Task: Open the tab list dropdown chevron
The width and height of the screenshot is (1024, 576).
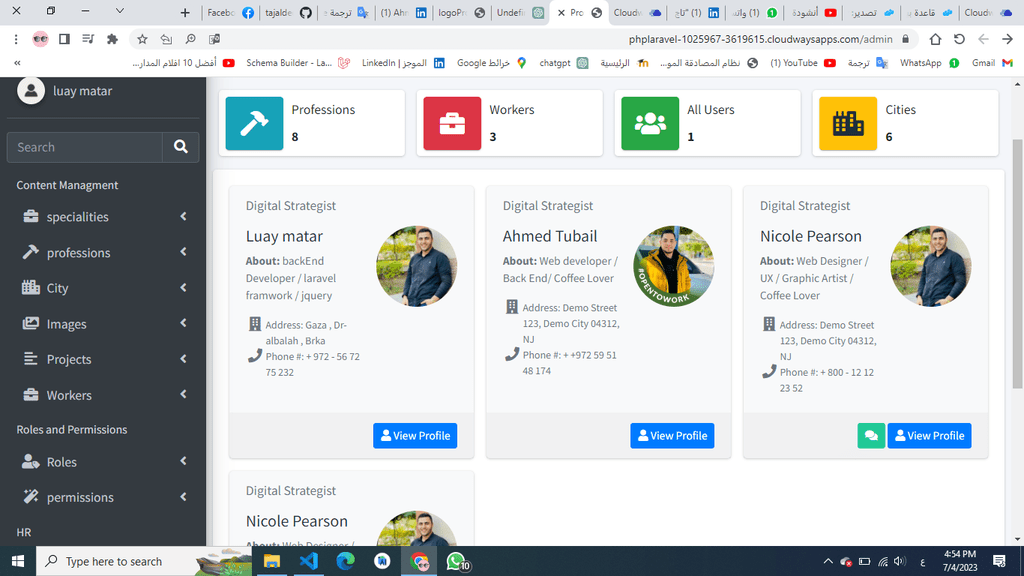Action: click(x=120, y=11)
